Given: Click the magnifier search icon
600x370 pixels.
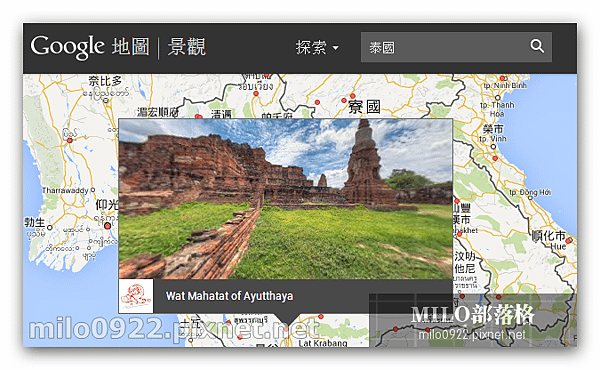Looking at the screenshot, I should [537, 46].
